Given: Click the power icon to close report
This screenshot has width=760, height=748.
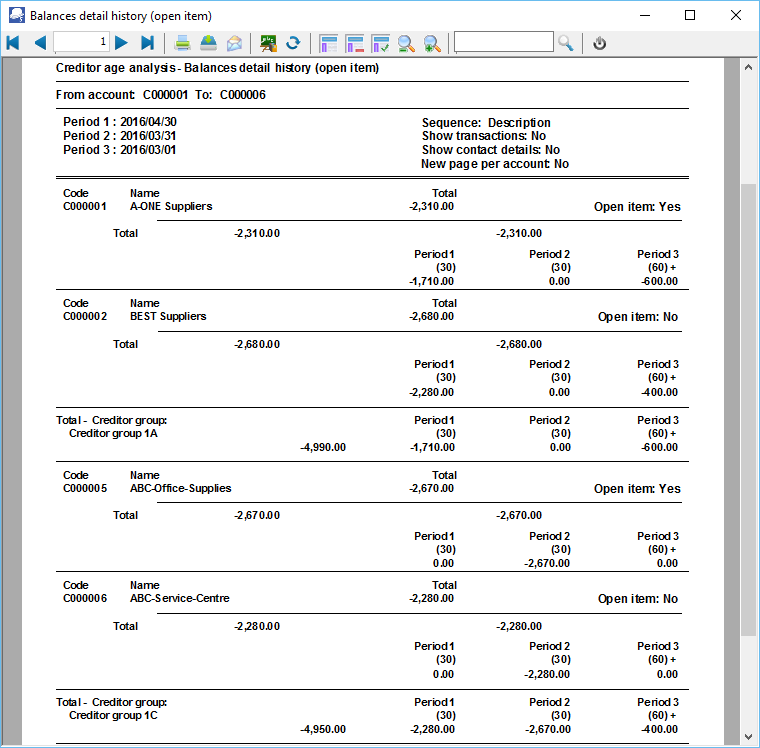Looking at the screenshot, I should tap(599, 43).
